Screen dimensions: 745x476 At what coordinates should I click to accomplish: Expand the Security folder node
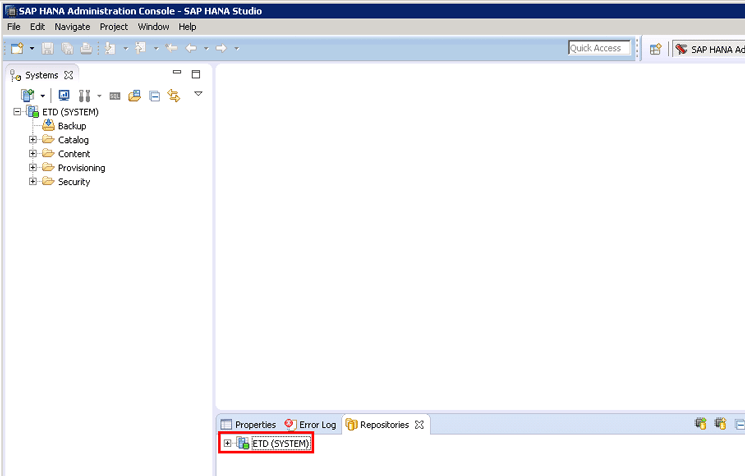(33, 182)
